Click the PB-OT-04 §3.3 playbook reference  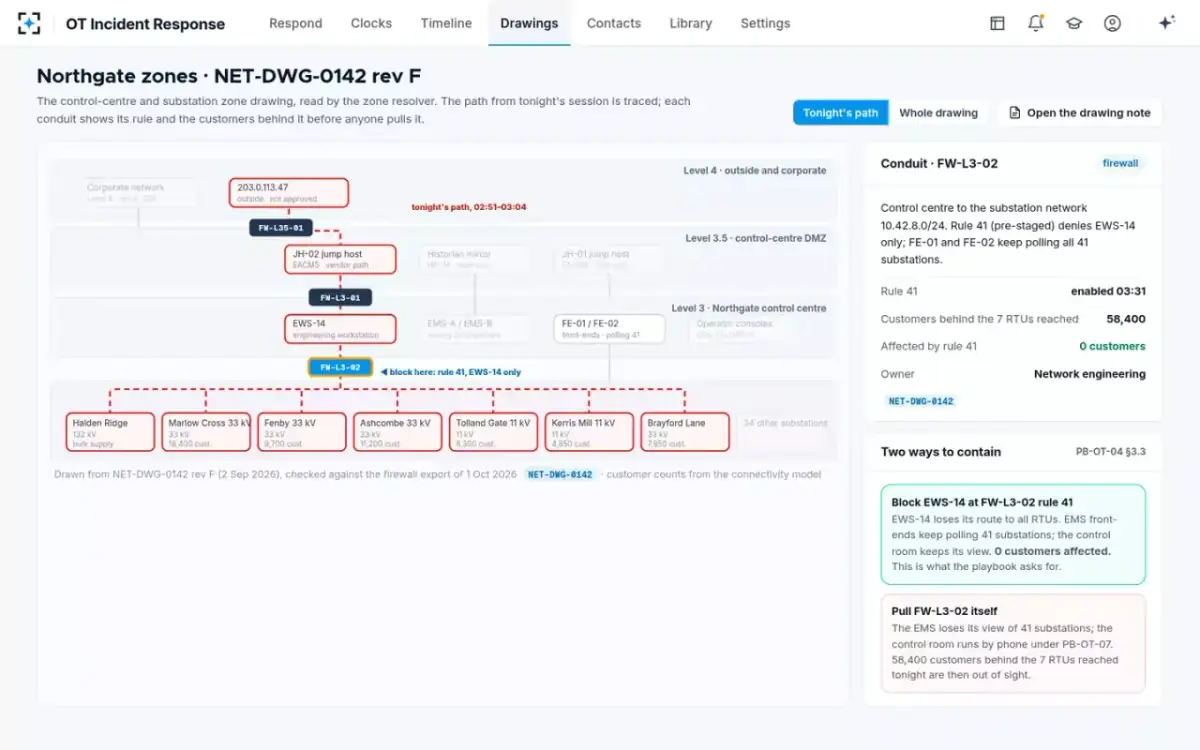point(1111,452)
